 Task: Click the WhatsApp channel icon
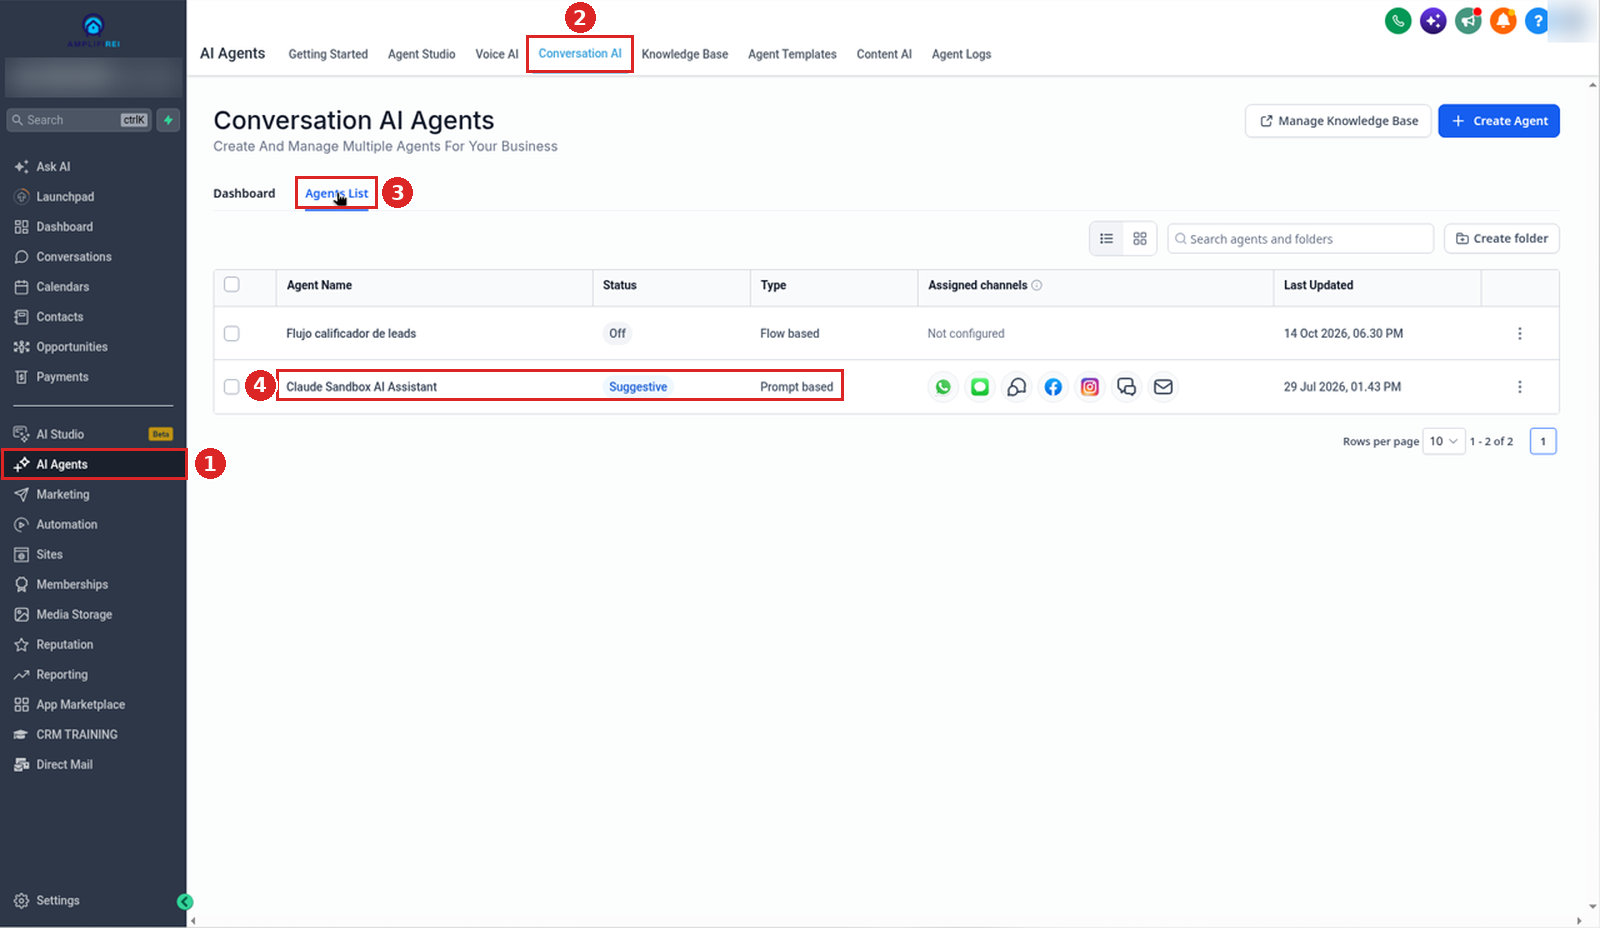[943, 387]
